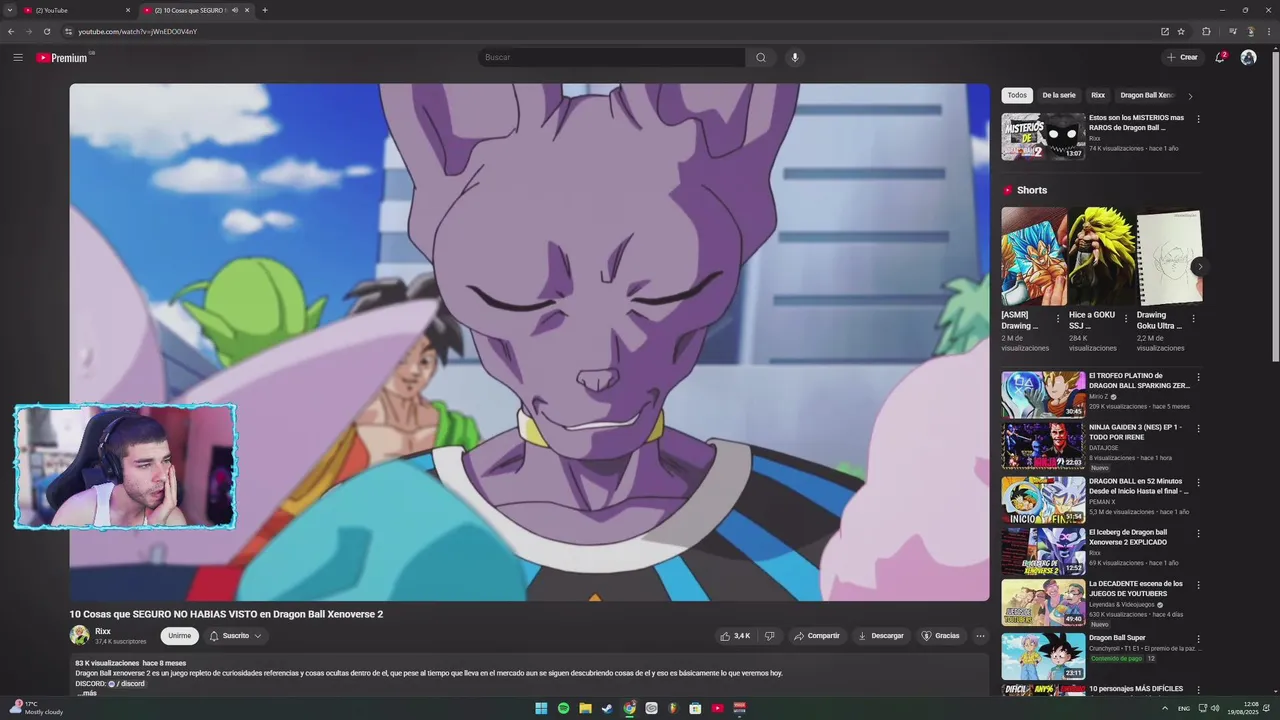This screenshot has height=720, width=1280.
Task: Open options for DRAGON BALL en 52 Minutos
Action: [x=1198, y=483]
